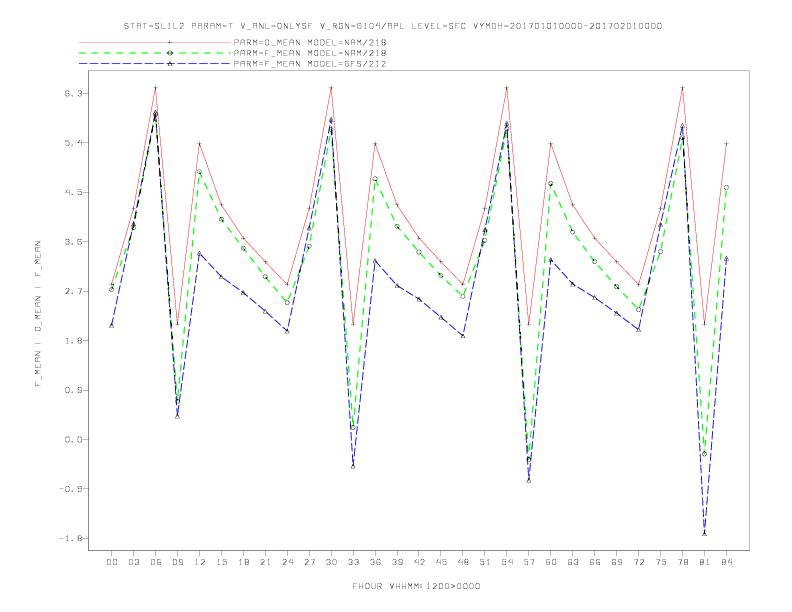Viewport: 792px width, 612px height.
Task: Click the blue GFS triangle marker at hour 33
Action: click(353, 466)
